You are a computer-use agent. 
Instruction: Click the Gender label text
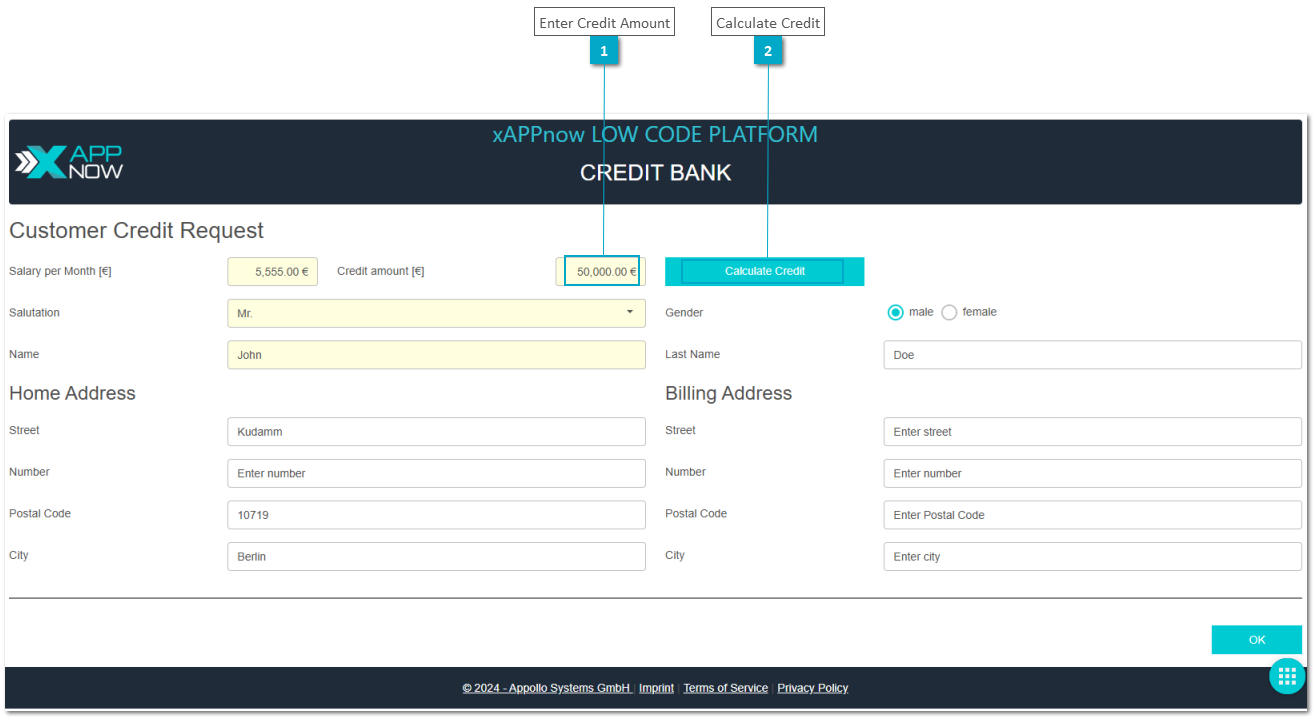684,313
